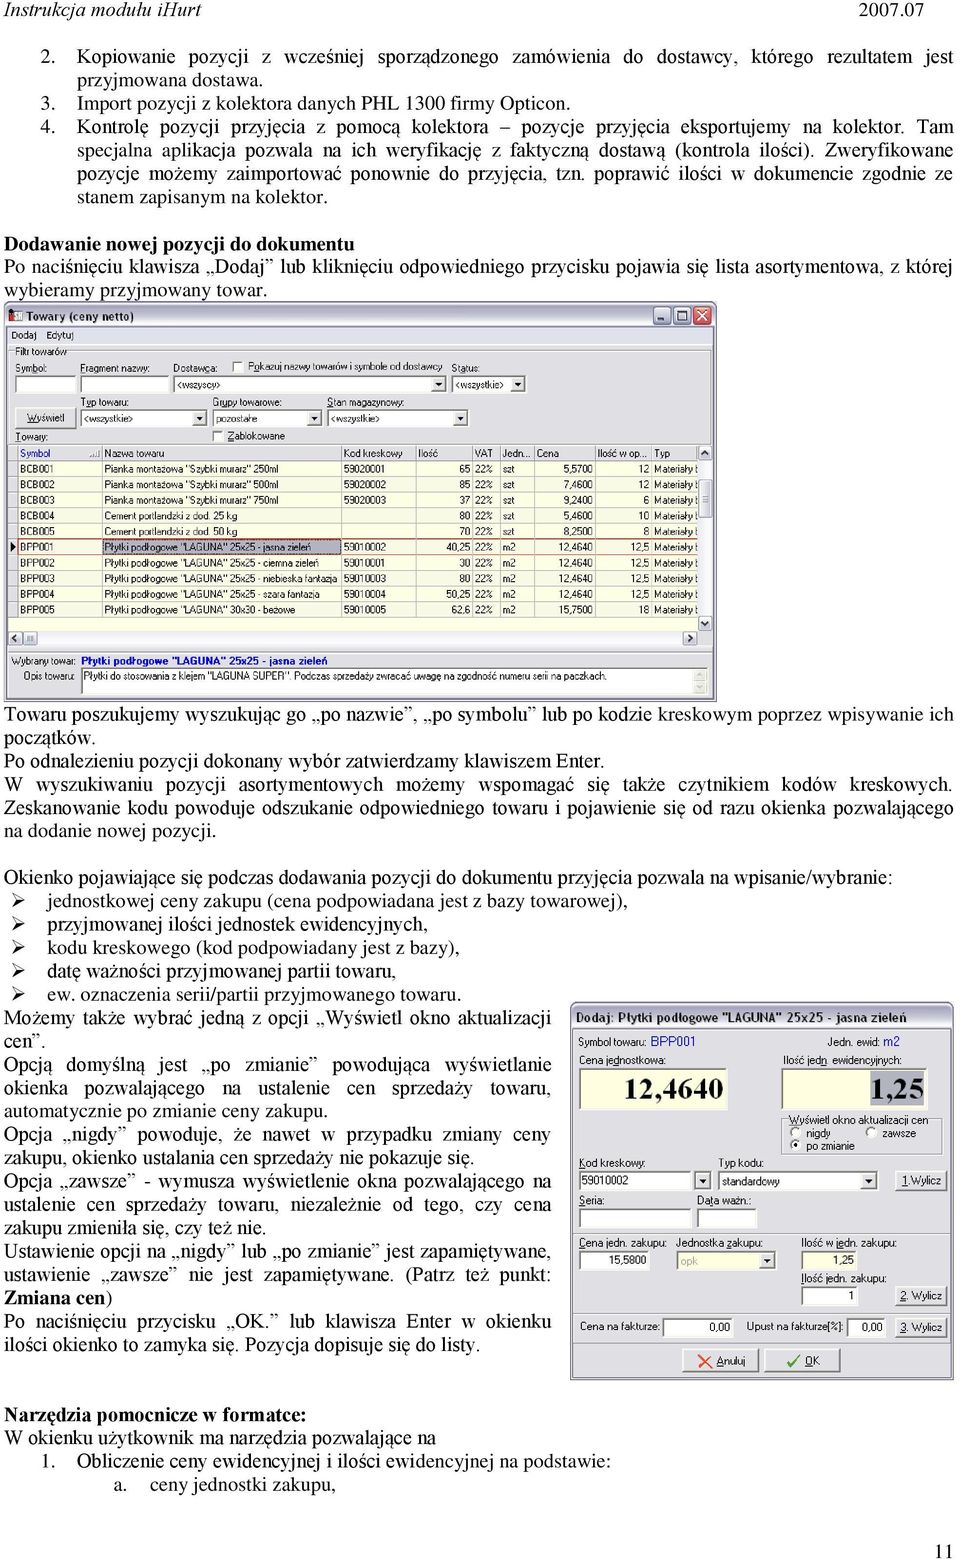Image resolution: width=960 pixels, height=1559 pixels.
Task: Select the LAGUNA niebieska fantazja row
Action: (x=355, y=578)
